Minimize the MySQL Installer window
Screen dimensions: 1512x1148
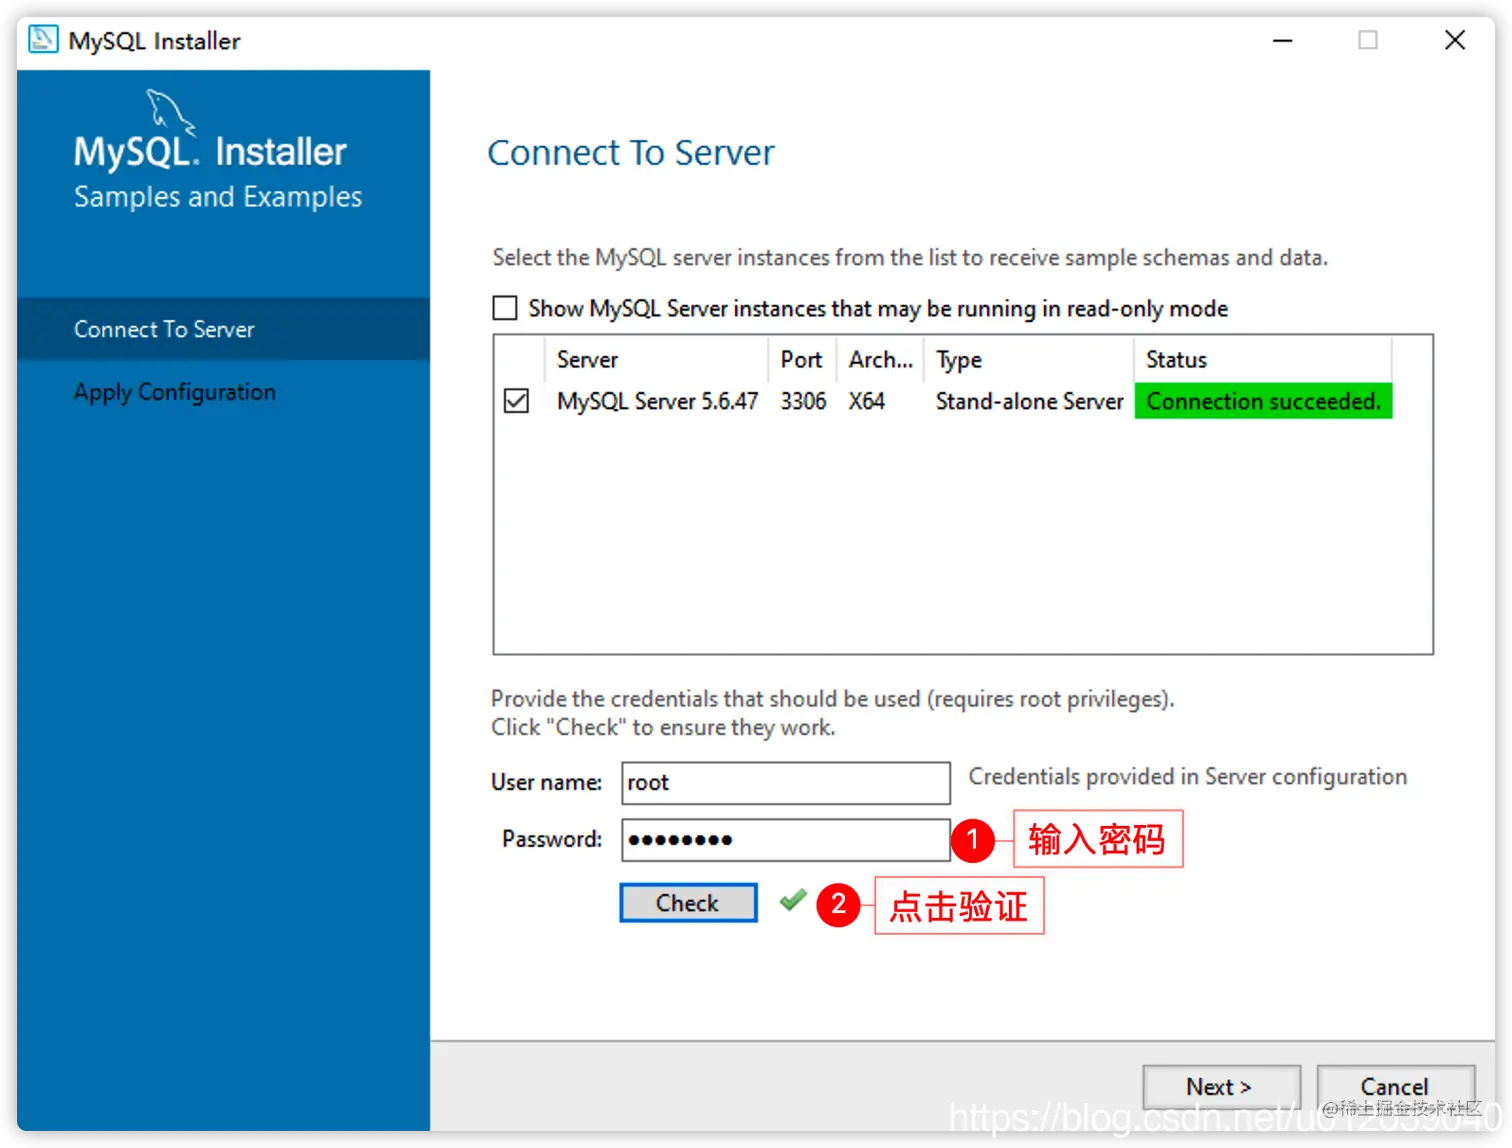point(1282,40)
